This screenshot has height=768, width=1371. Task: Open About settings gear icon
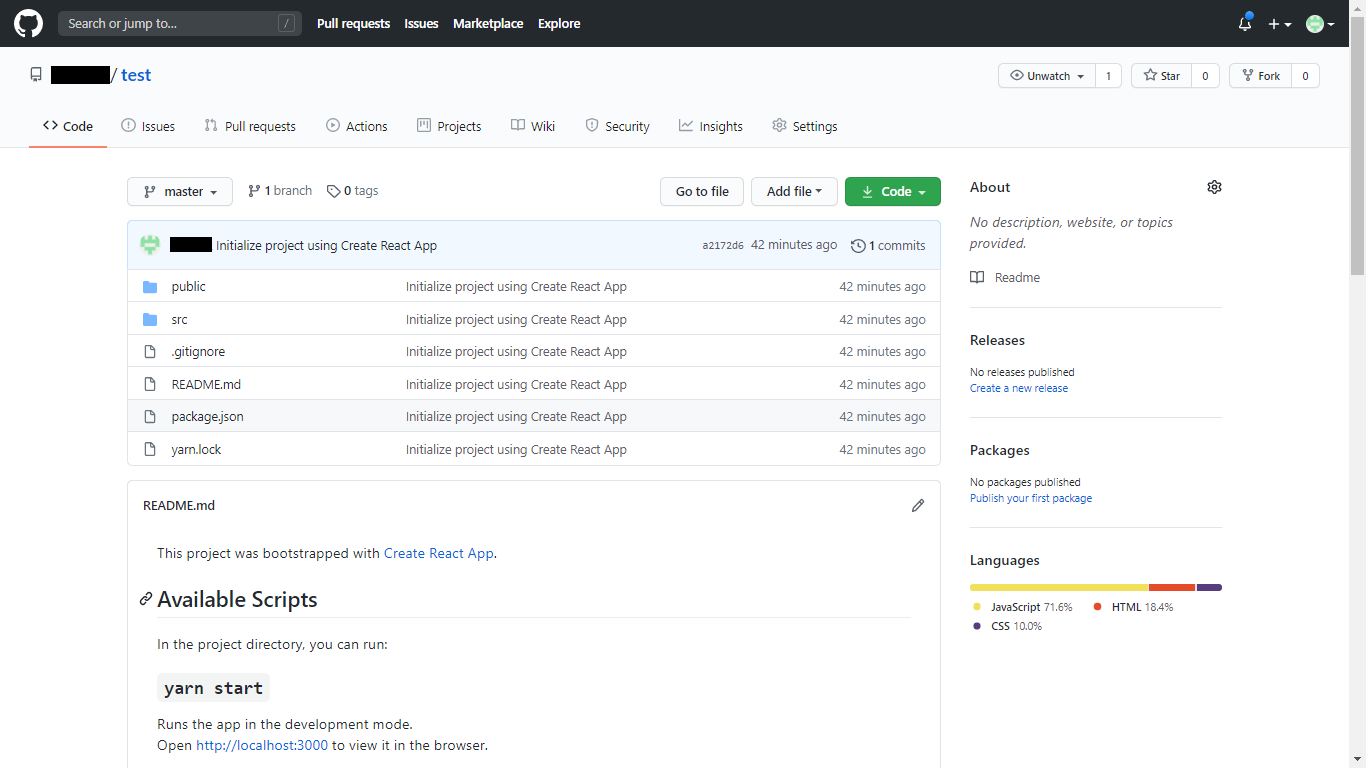1214,187
